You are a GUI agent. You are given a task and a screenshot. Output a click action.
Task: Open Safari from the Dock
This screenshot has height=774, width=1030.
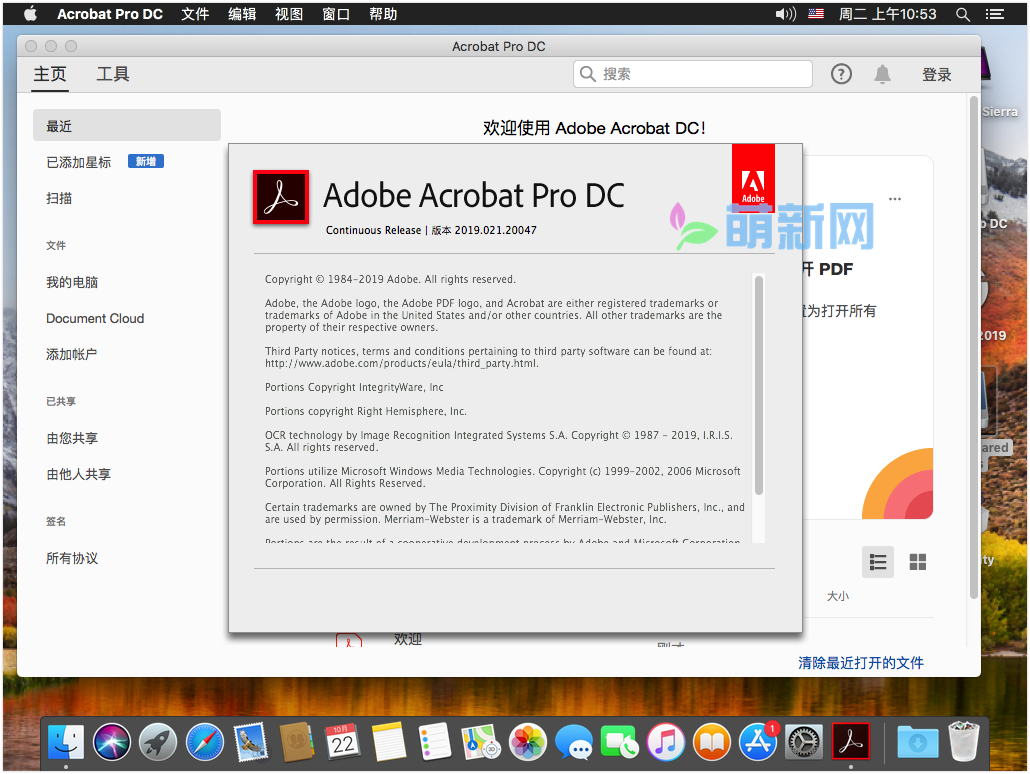pyautogui.click(x=205, y=741)
